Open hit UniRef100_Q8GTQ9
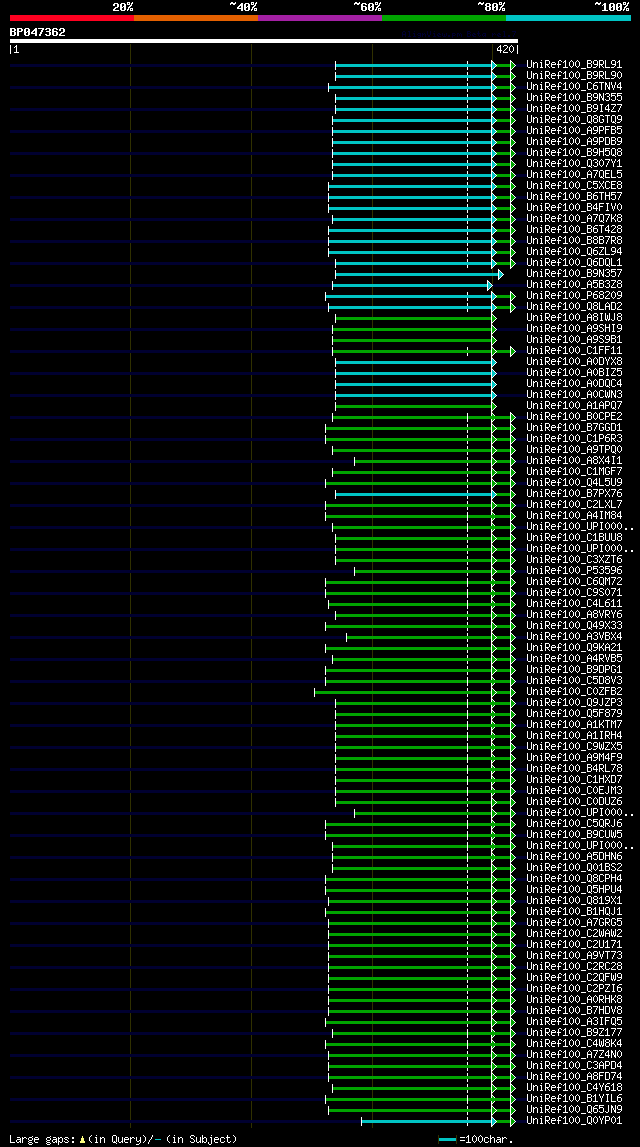 pos(574,119)
